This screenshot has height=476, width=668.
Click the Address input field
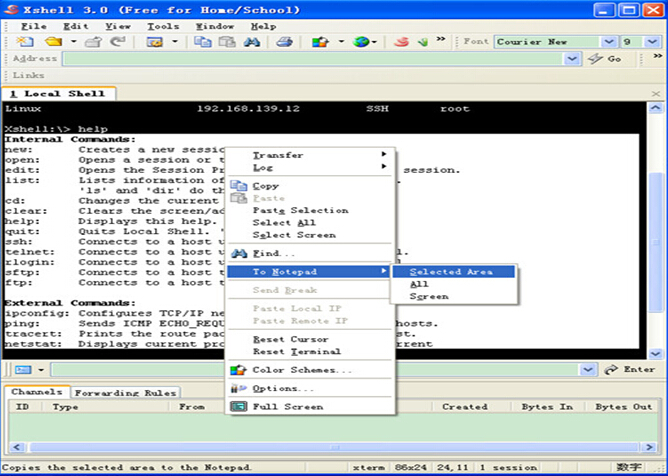point(313,59)
